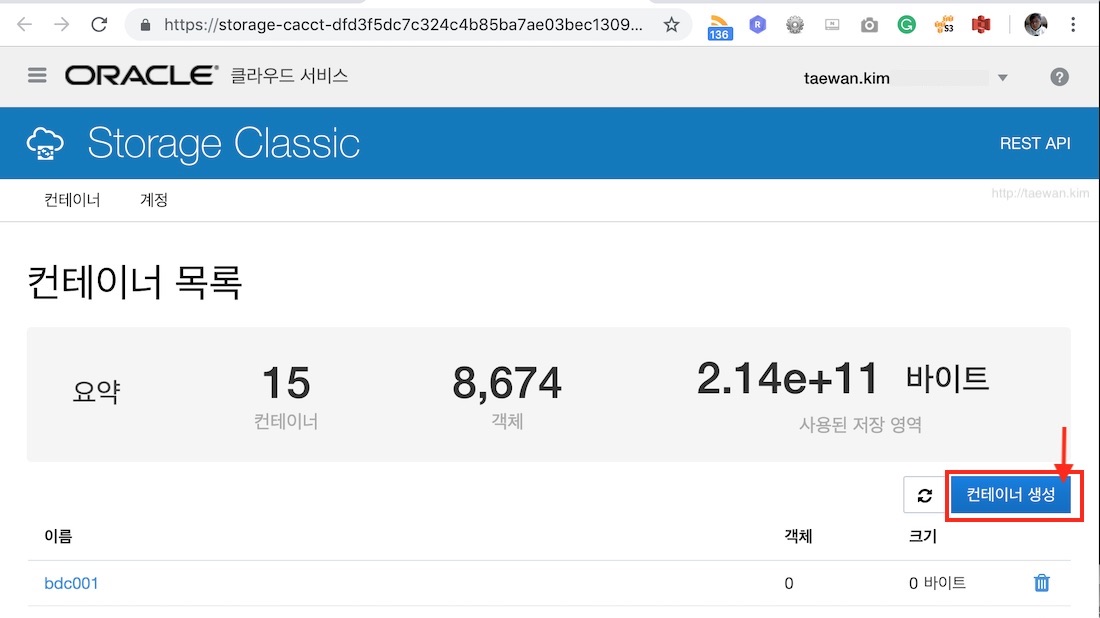This screenshot has height=618, width=1100.
Task: Click the 8,674 objects count
Action: [507, 383]
